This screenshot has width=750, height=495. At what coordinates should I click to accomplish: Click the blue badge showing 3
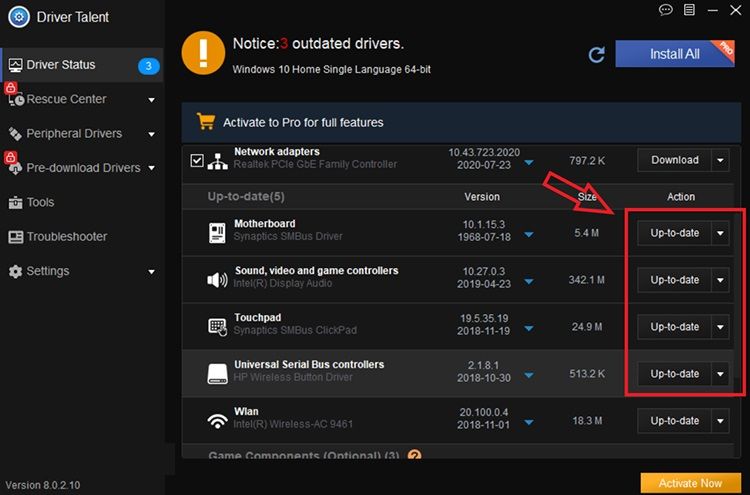pyautogui.click(x=148, y=66)
